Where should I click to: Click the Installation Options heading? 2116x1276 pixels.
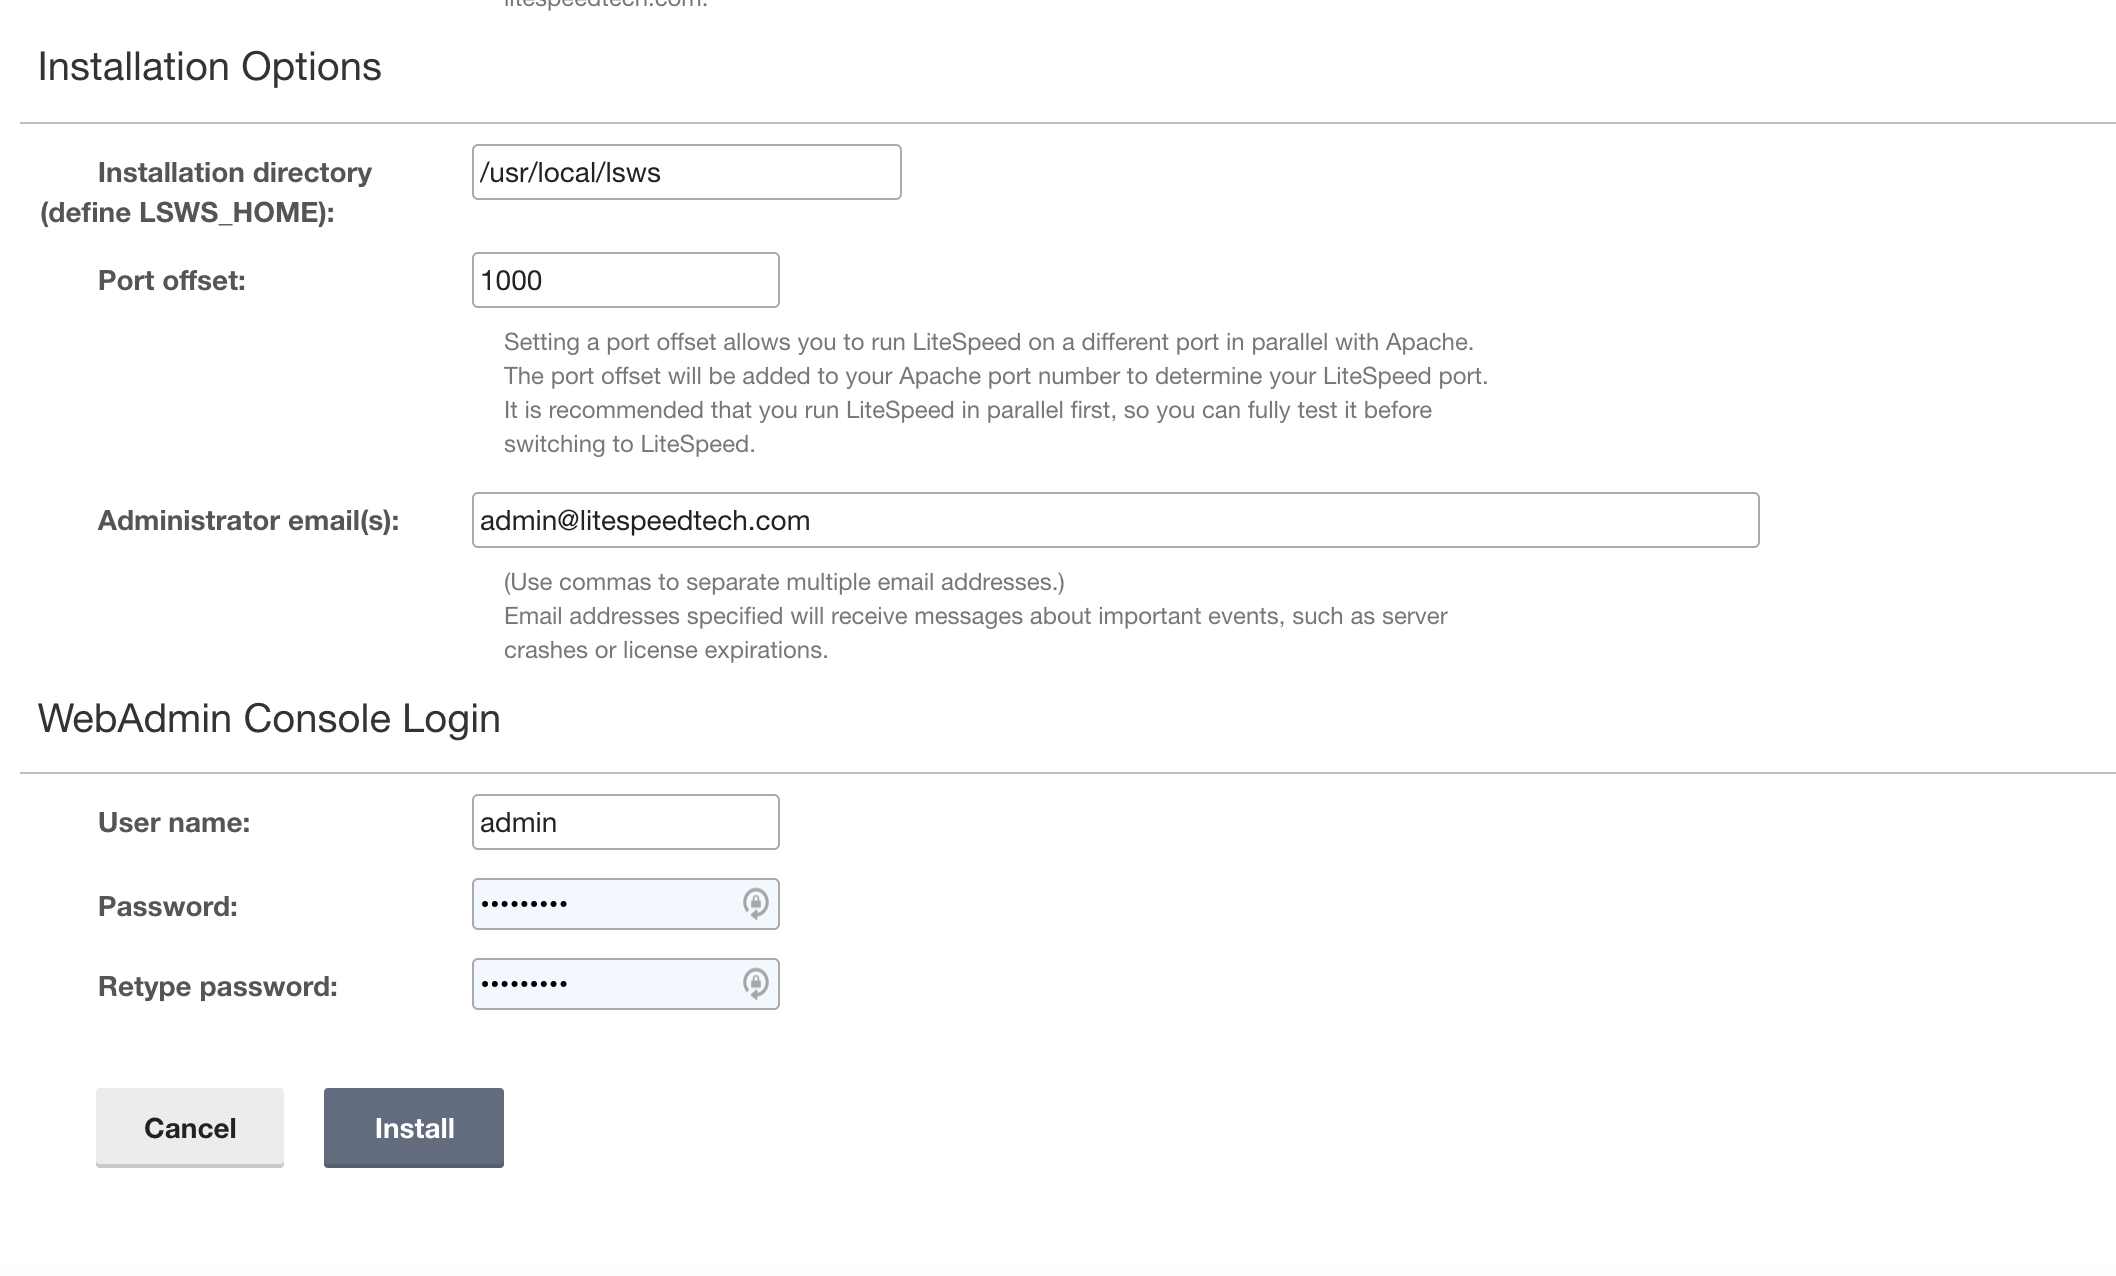pos(209,67)
